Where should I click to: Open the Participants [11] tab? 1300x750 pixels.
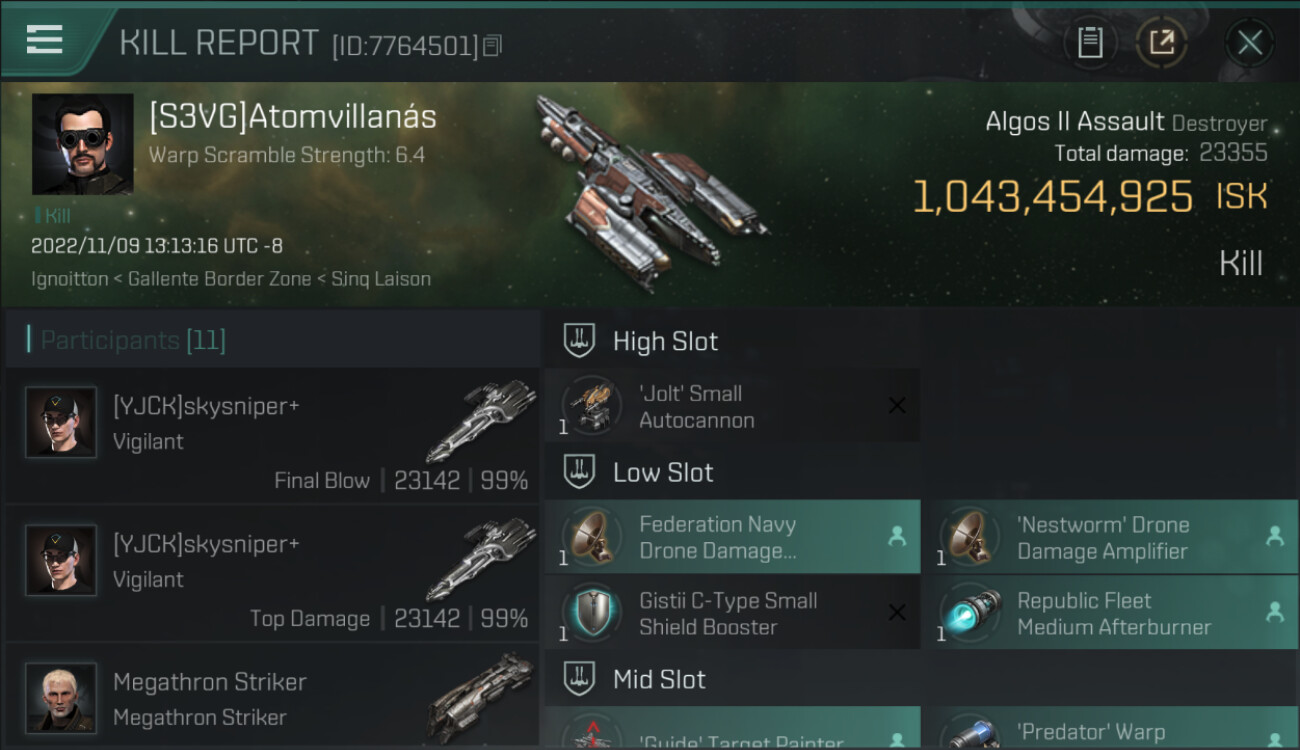click(x=132, y=340)
